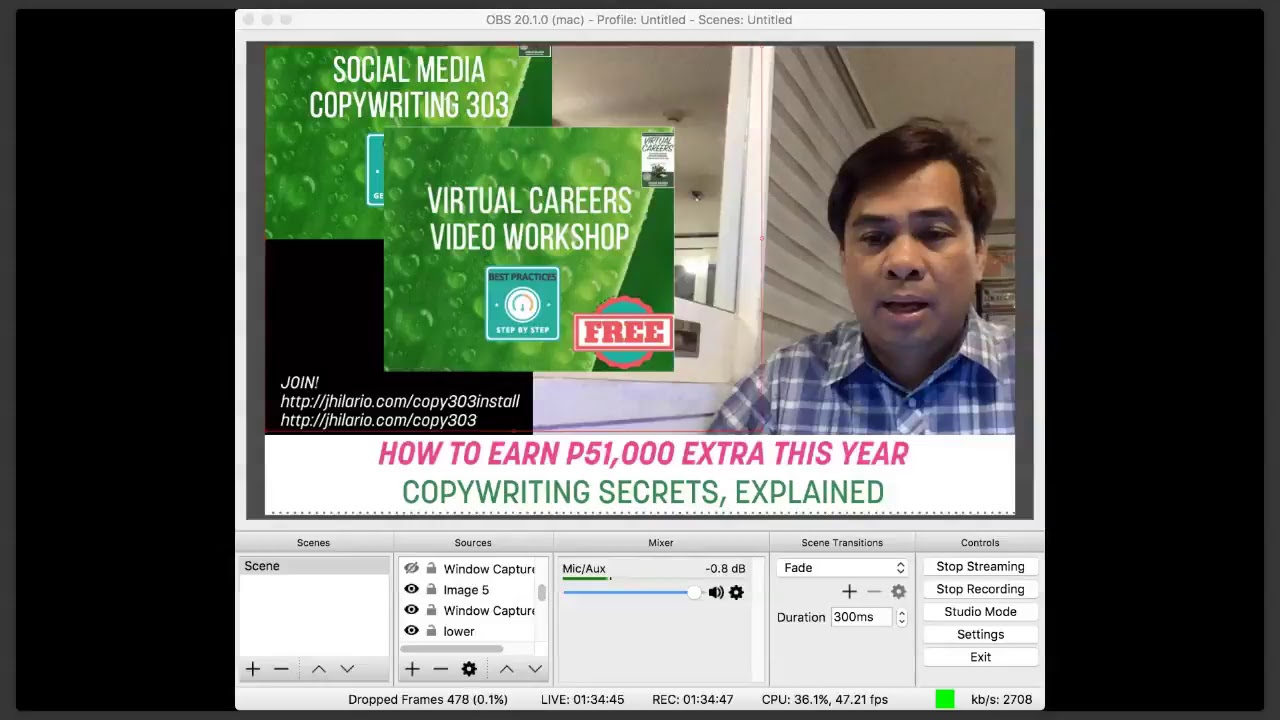
Task: Open the Fade transition dropdown
Action: tap(842, 567)
